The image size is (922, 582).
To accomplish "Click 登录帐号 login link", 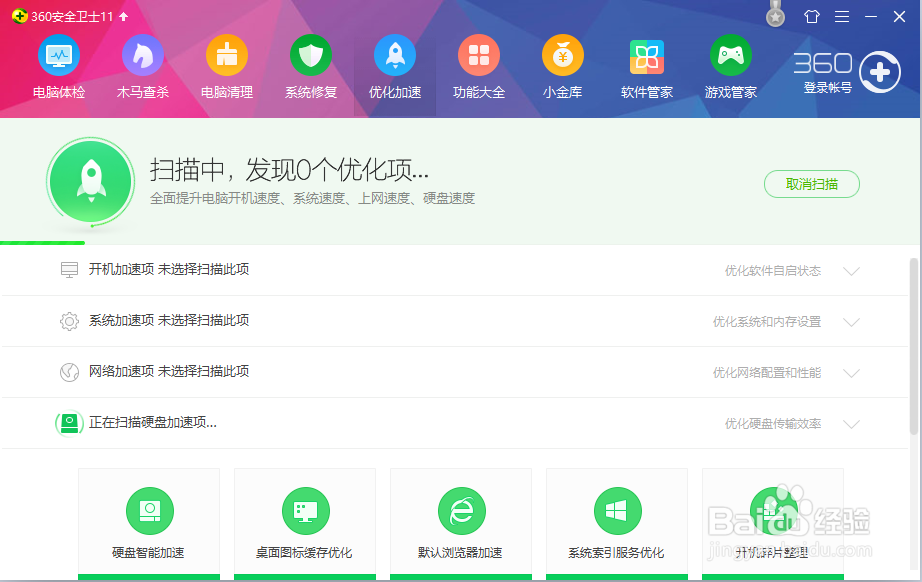I will pyautogui.click(x=827, y=88).
